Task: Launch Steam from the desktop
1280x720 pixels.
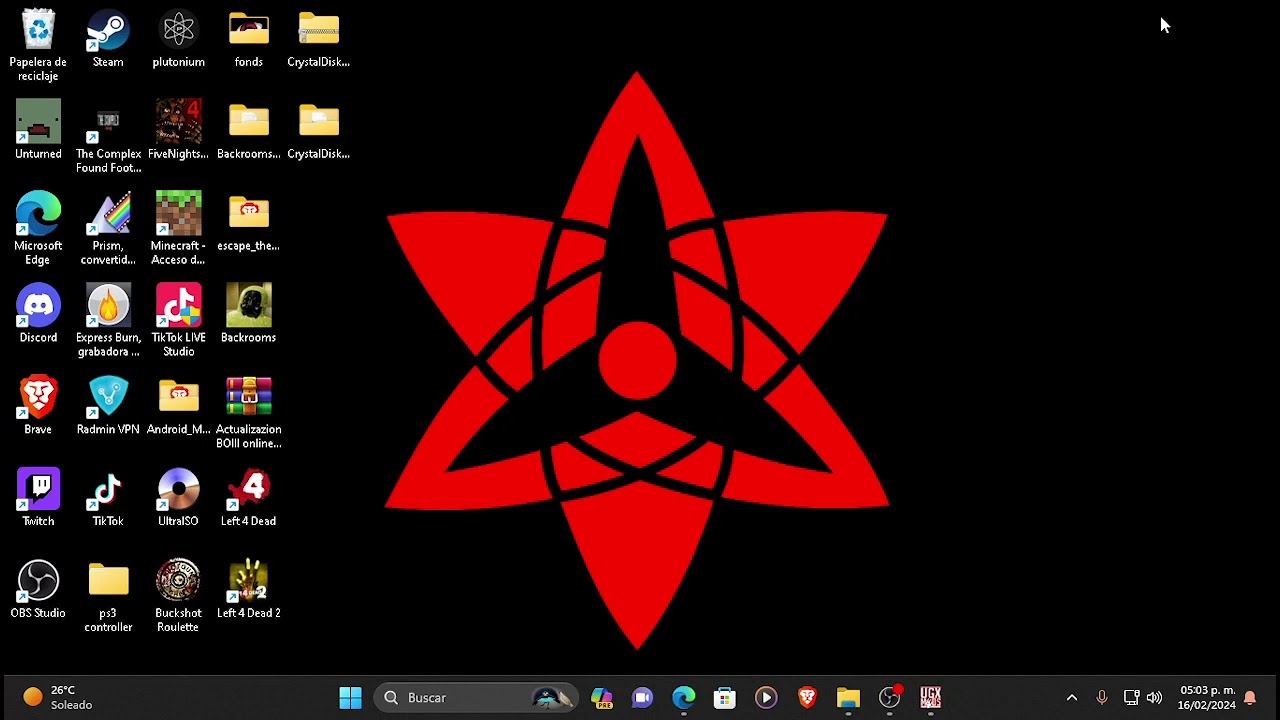Action: 108,30
